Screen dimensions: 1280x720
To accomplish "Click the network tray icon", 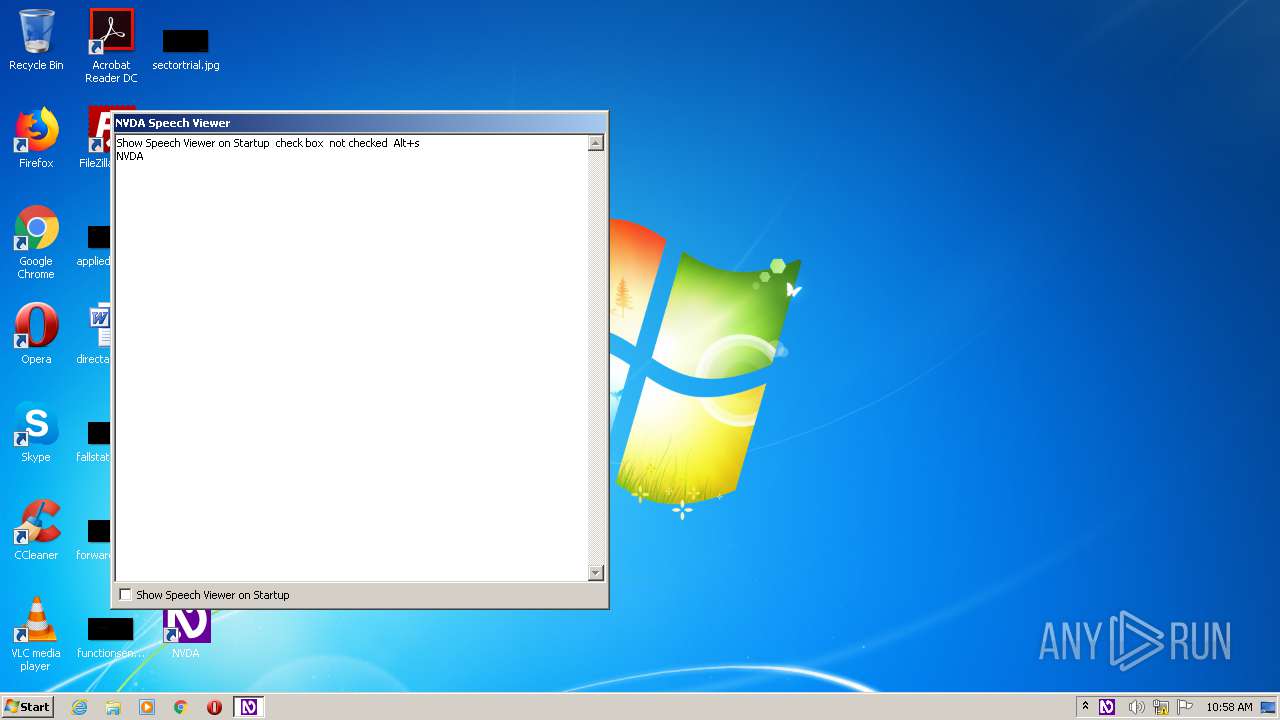I will [1161, 707].
